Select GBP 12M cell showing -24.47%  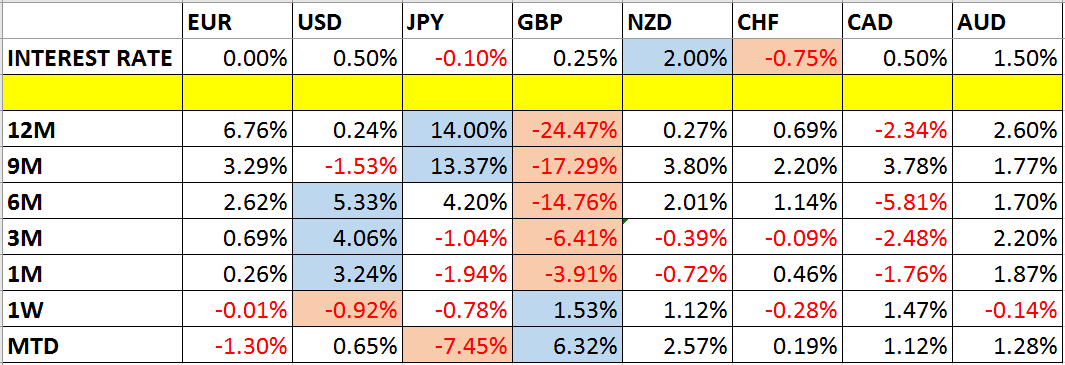click(x=566, y=130)
